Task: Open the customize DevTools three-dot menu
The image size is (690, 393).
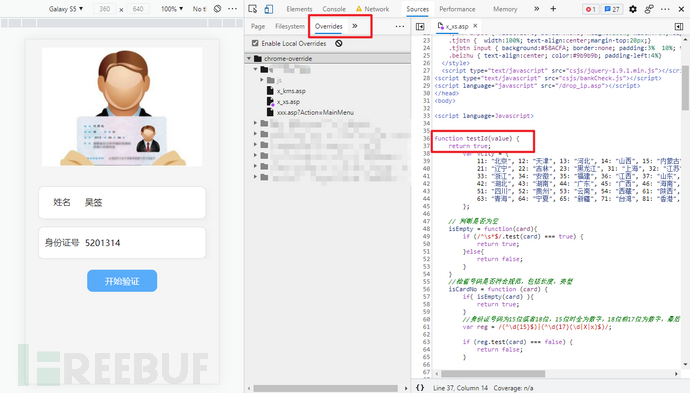Action: click(665, 9)
